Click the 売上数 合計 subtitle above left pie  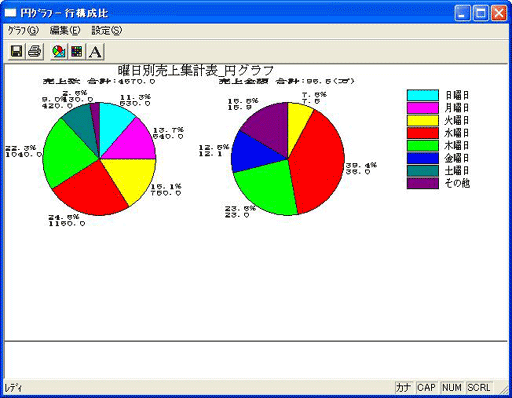coord(99,81)
